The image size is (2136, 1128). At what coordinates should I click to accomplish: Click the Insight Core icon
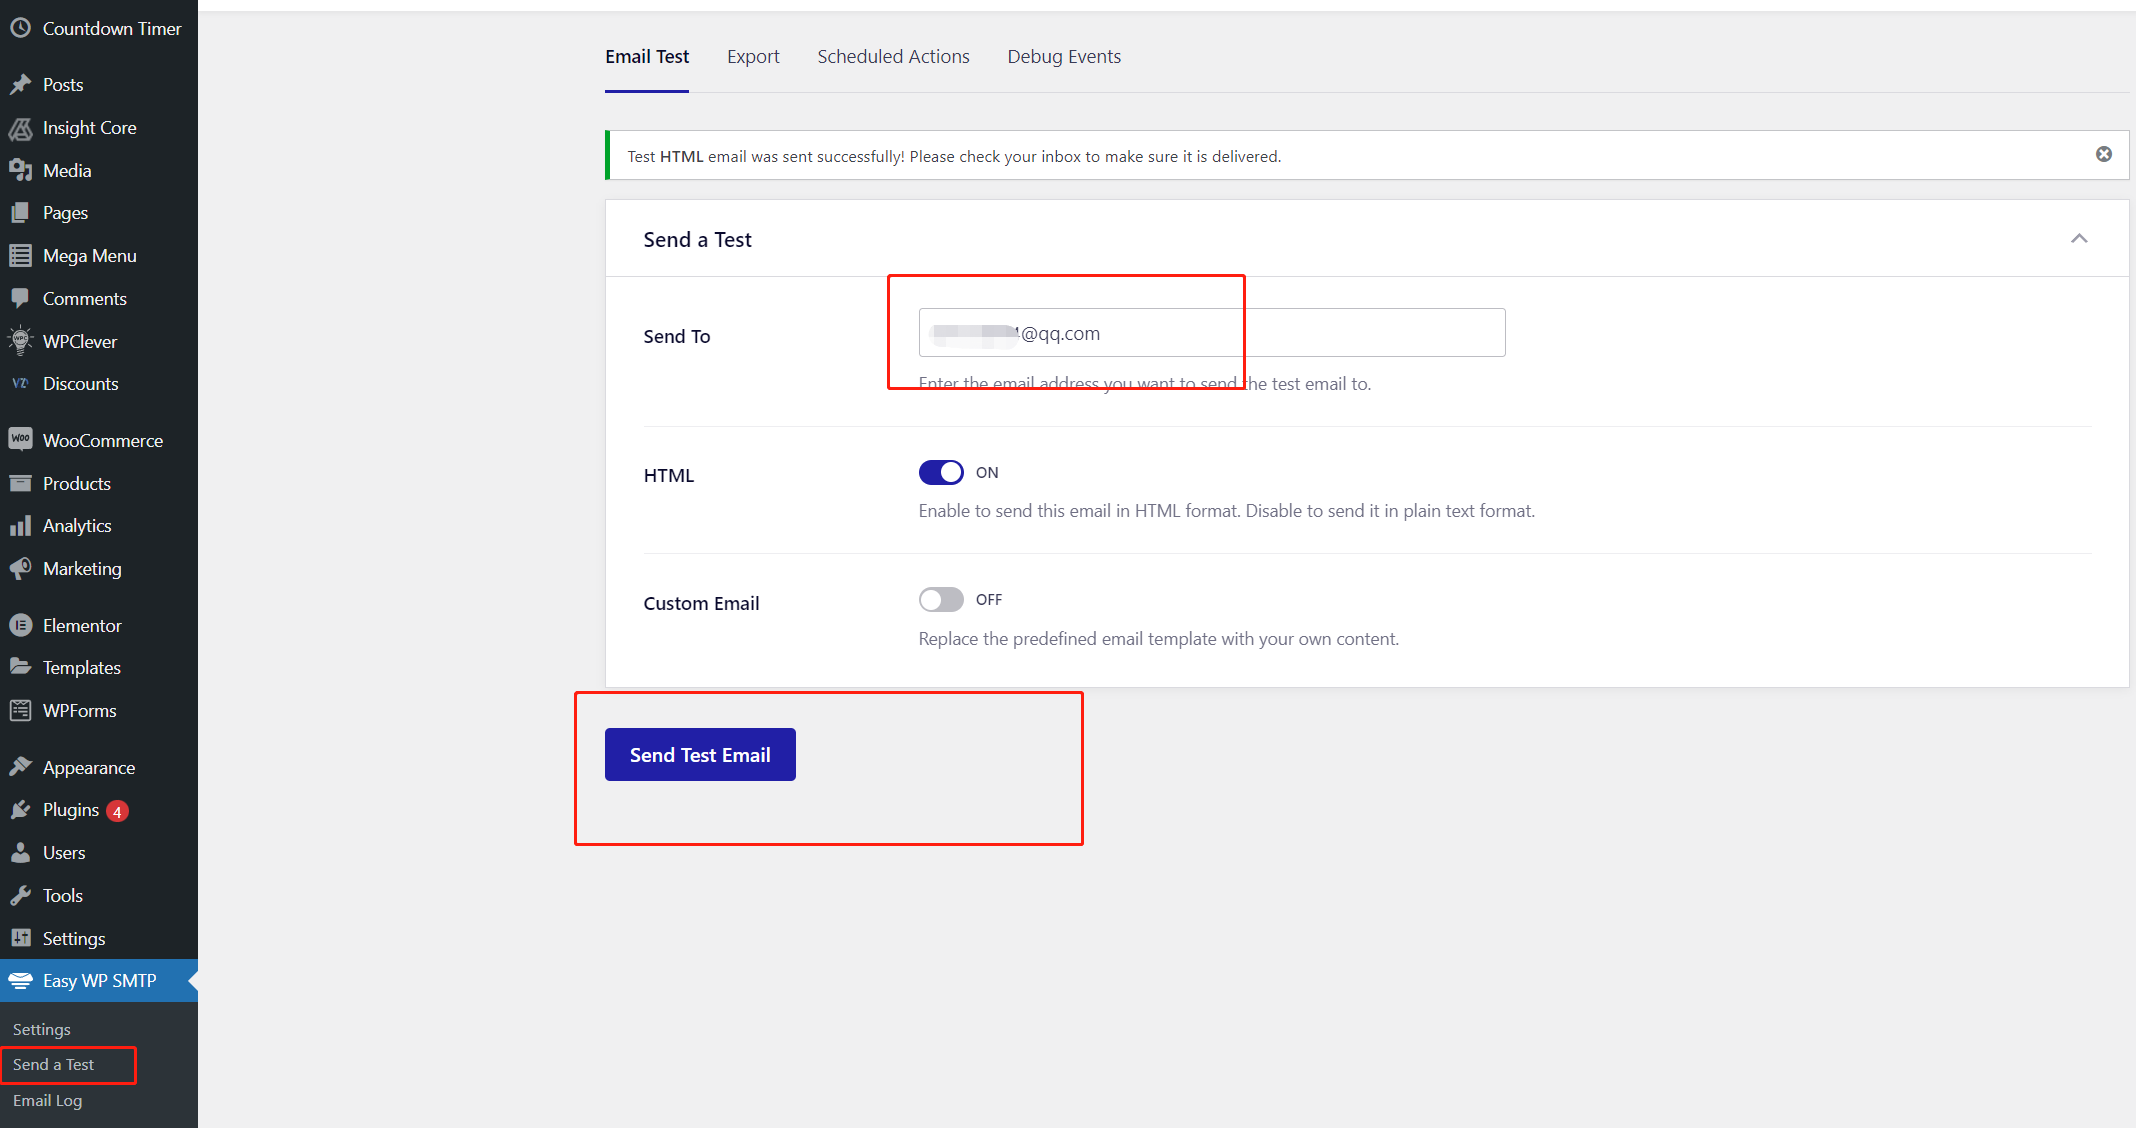tap(20, 128)
